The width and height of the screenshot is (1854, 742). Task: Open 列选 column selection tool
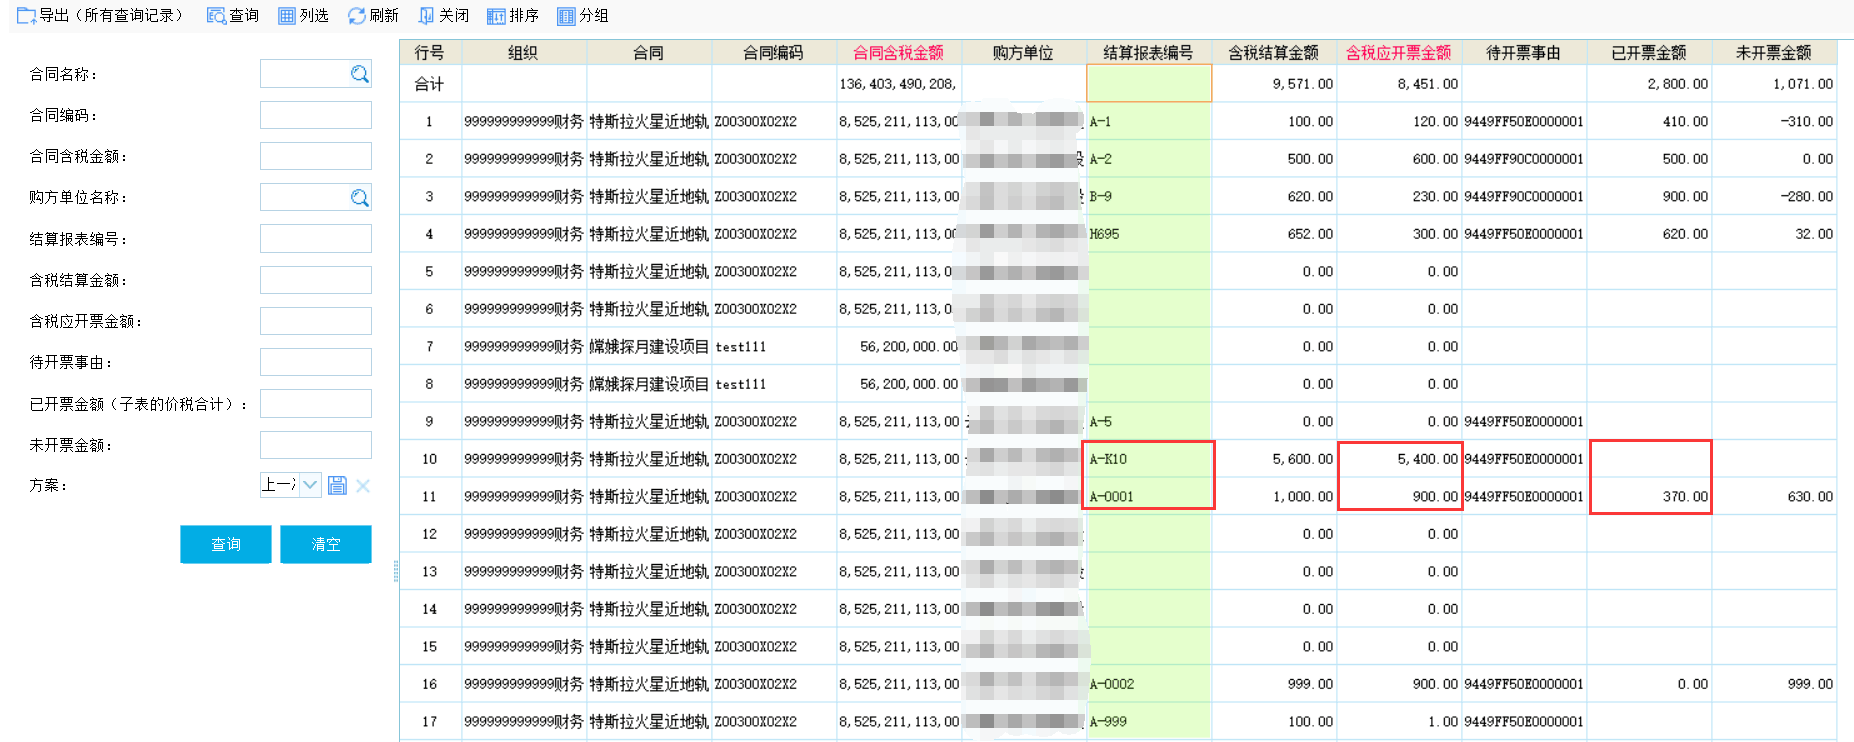[x=303, y=16]
